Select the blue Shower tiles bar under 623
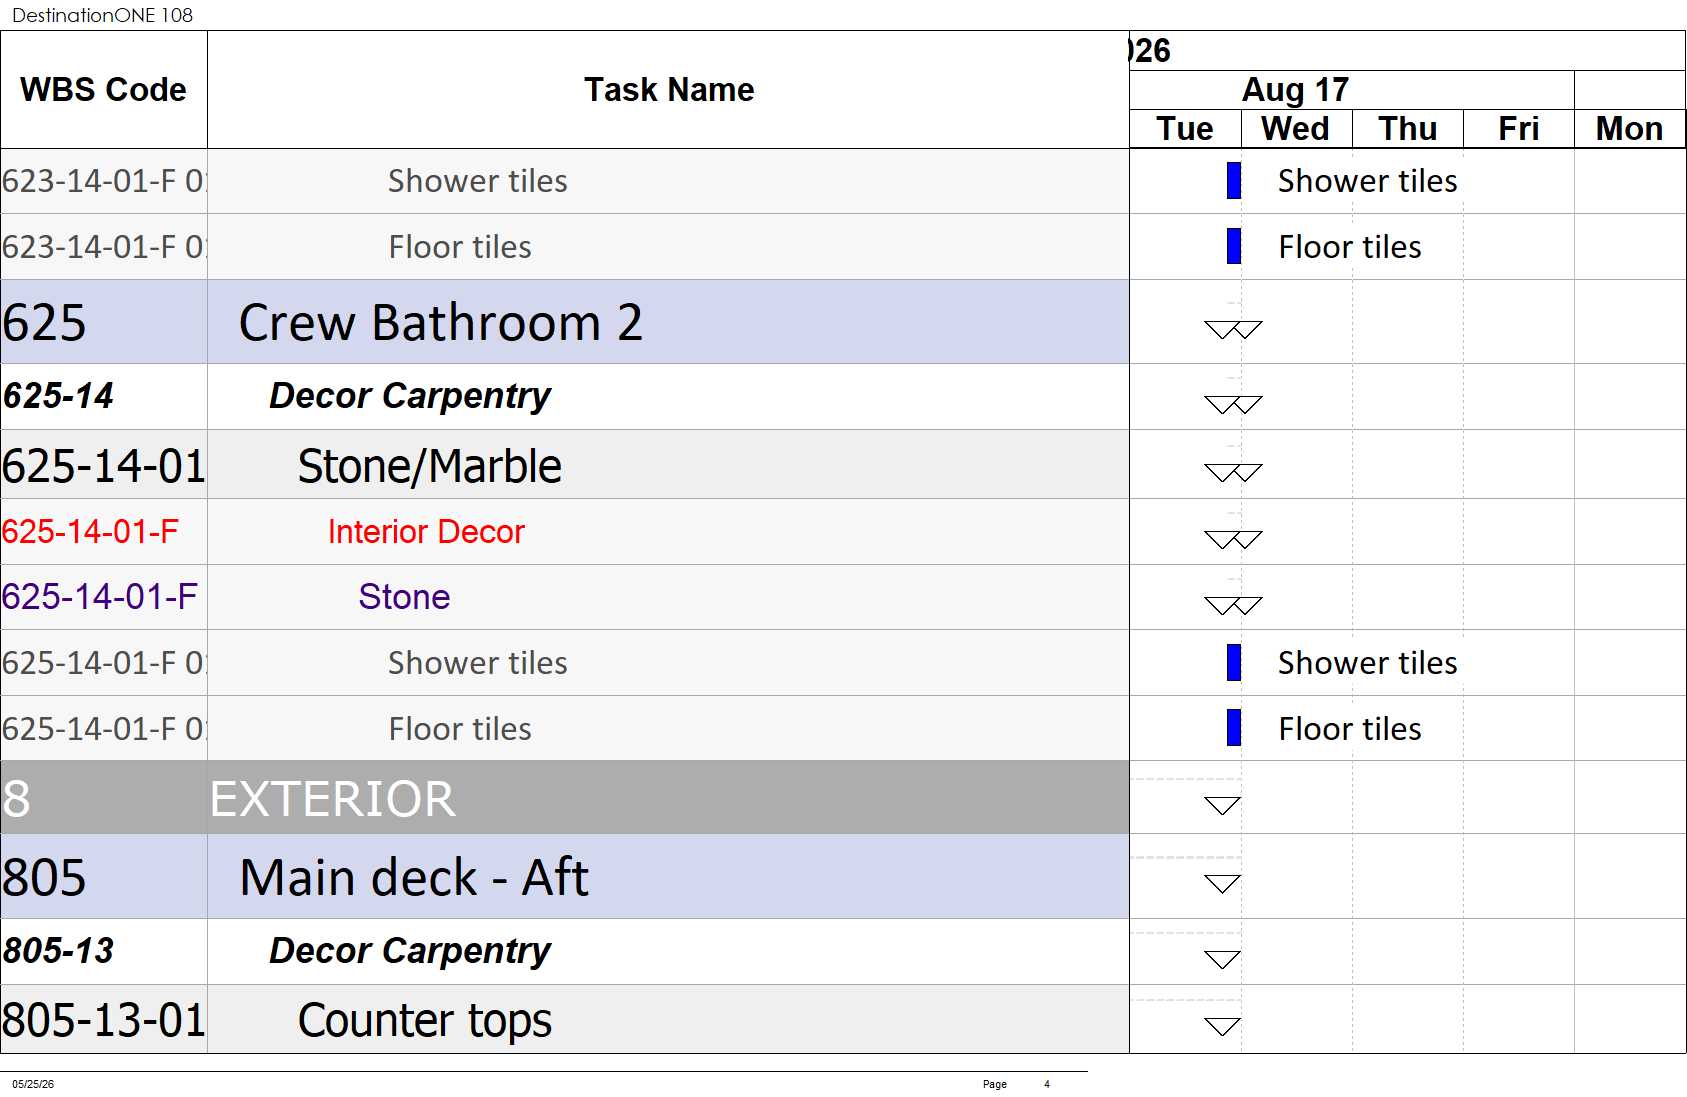 [x=1234, y=181]
